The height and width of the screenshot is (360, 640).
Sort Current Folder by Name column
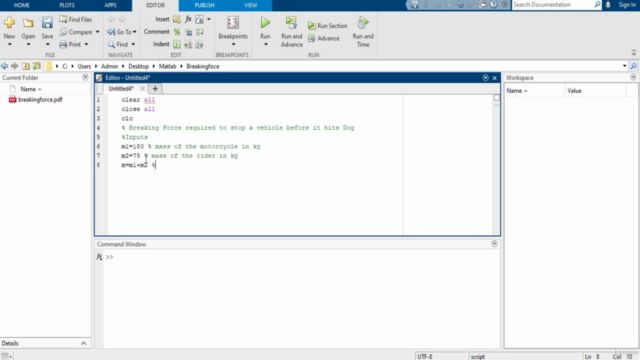pos(31,89)
